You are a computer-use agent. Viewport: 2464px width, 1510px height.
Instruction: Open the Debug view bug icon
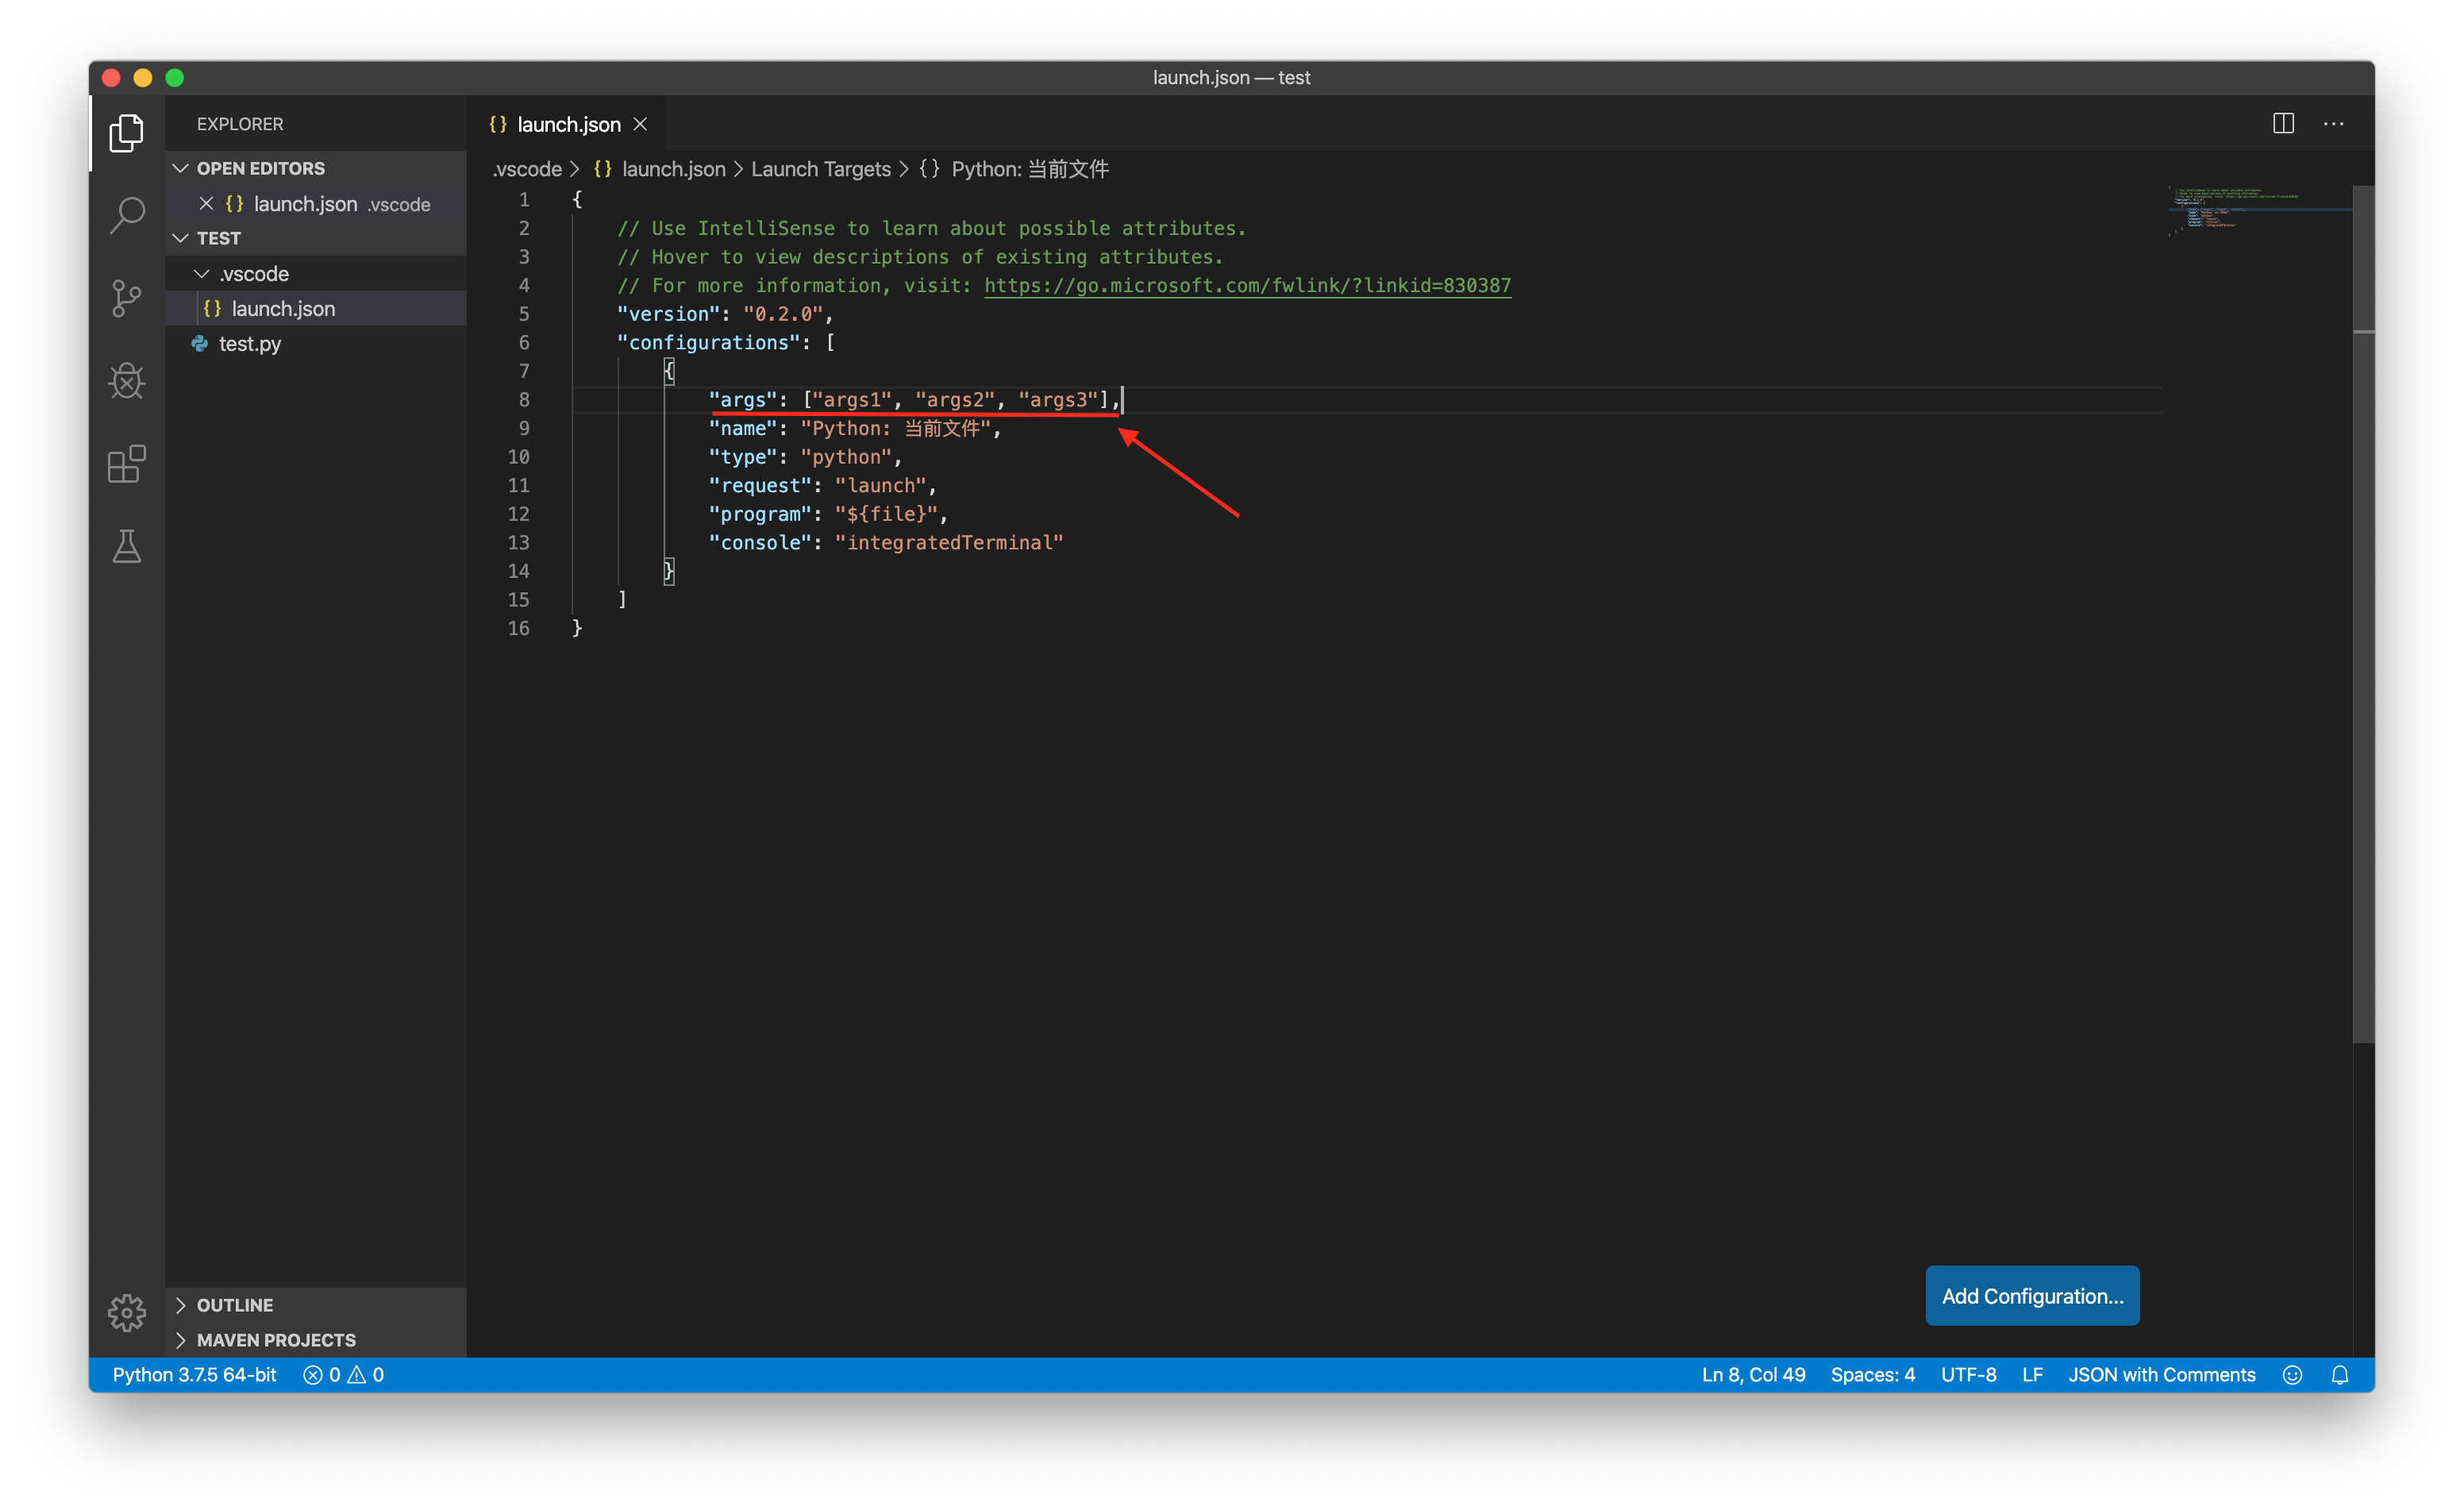pyautogui.click(x=126, y=381)
